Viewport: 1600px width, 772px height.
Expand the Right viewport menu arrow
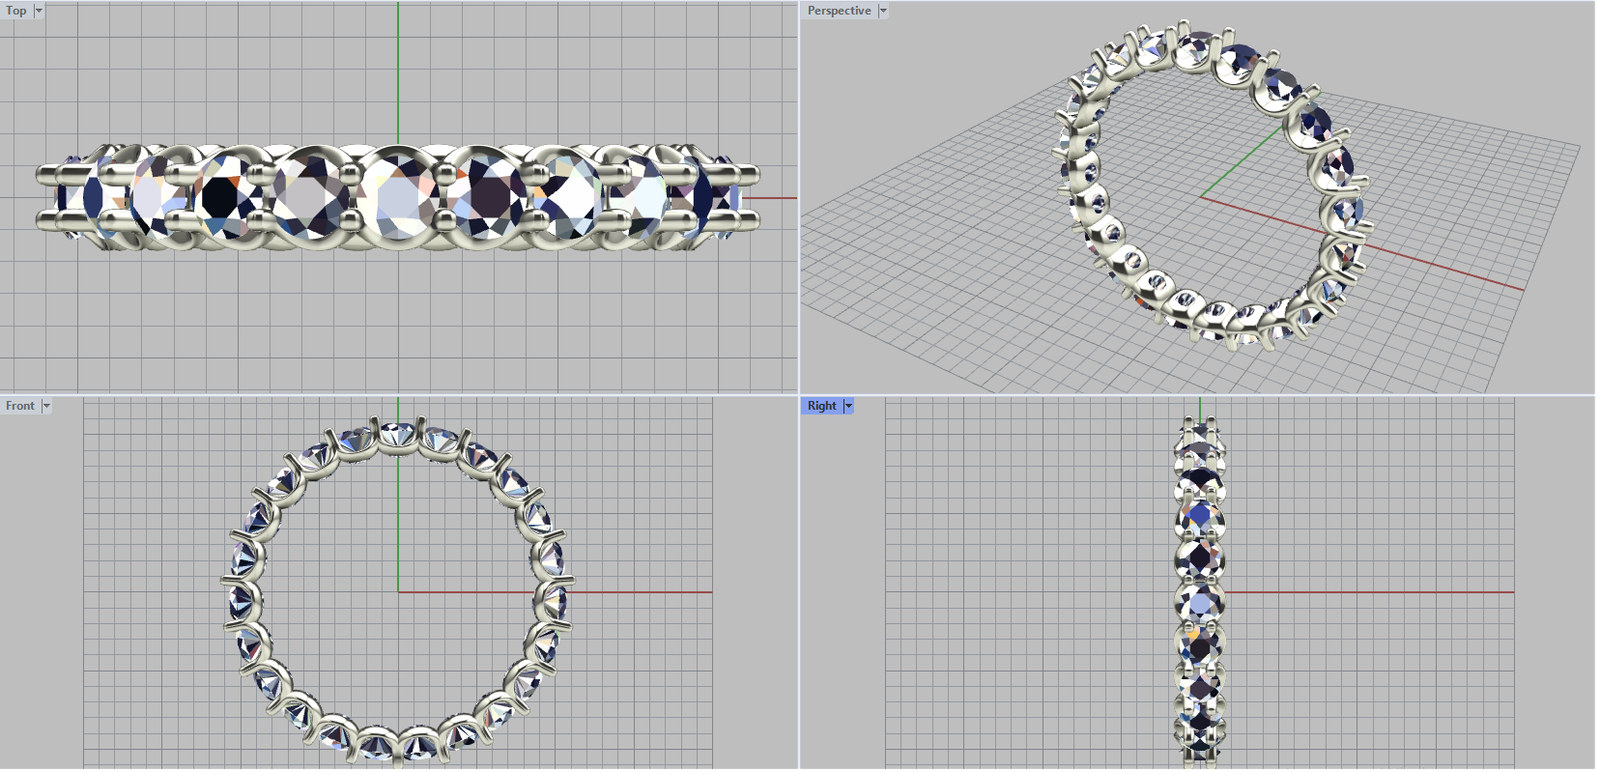[849, 406]
